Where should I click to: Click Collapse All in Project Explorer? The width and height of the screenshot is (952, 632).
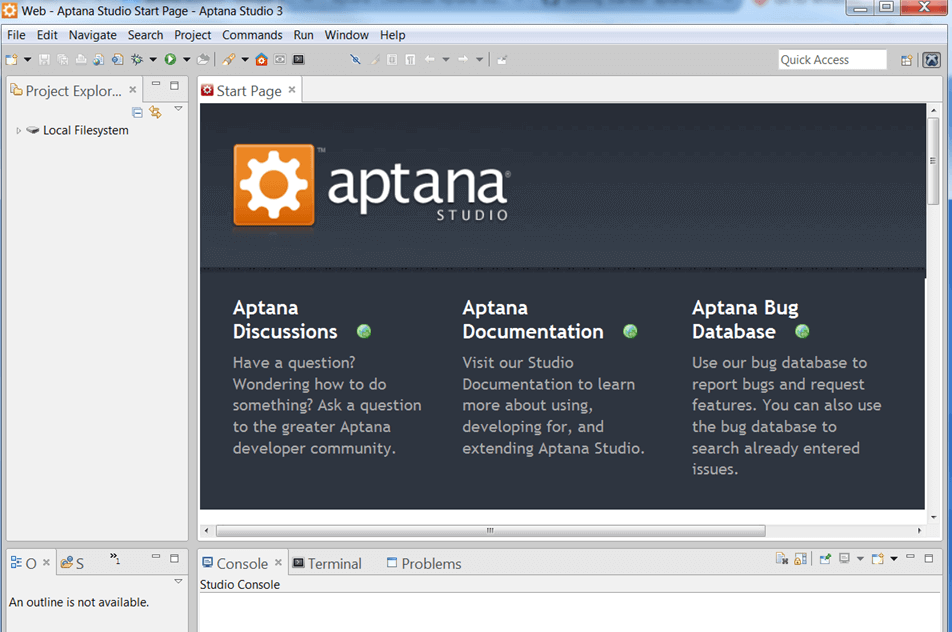[x=138, y=112]
